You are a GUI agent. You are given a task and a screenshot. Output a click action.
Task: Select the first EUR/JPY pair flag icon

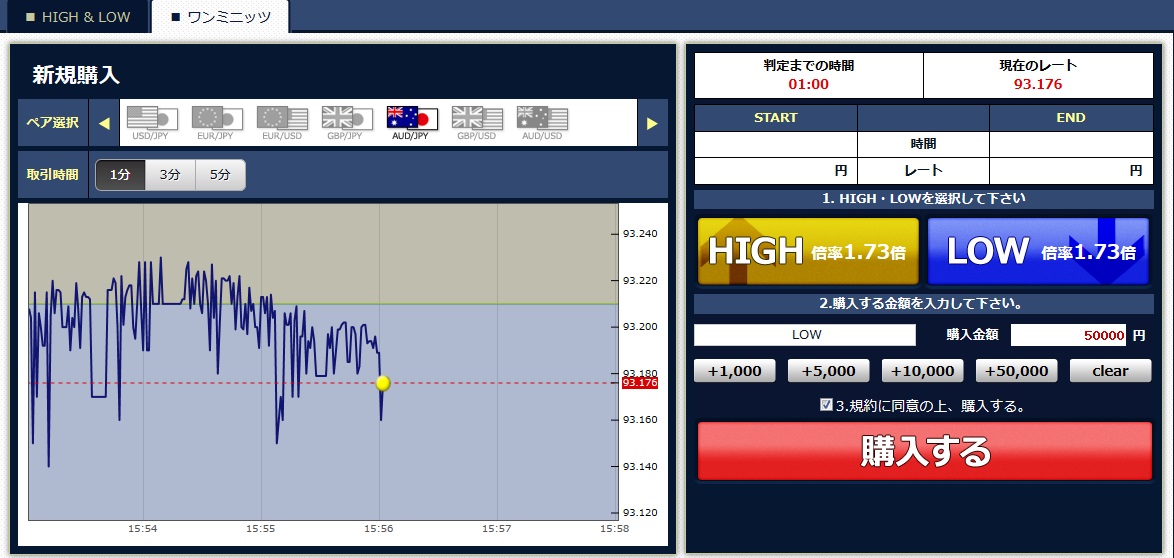pos(217,118)
